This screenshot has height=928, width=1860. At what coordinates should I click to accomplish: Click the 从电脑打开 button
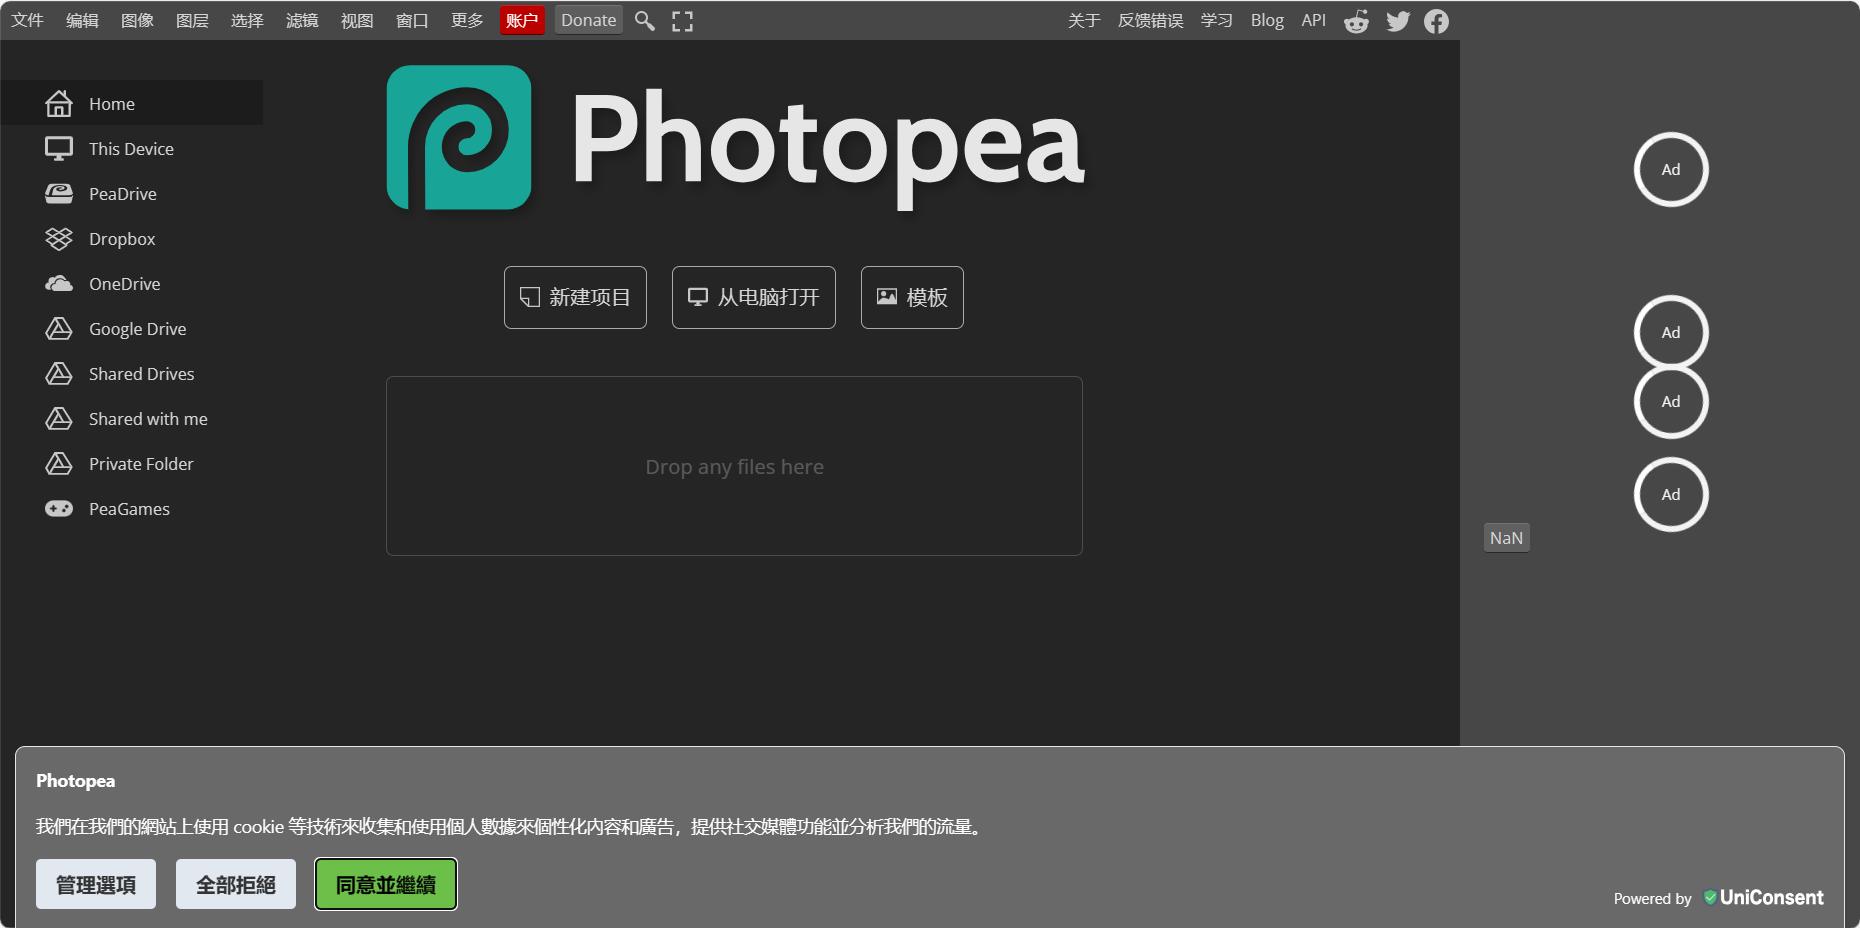click(753, 297)
